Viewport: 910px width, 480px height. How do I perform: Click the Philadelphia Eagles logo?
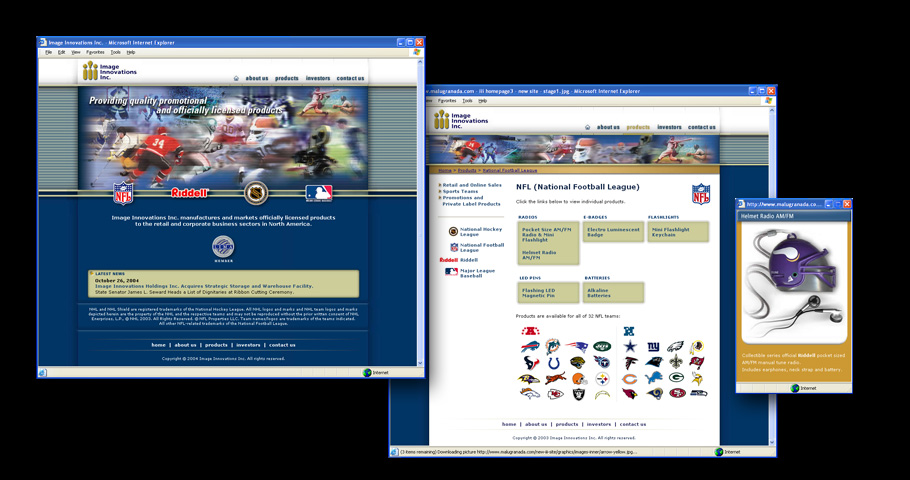point(675,347)
